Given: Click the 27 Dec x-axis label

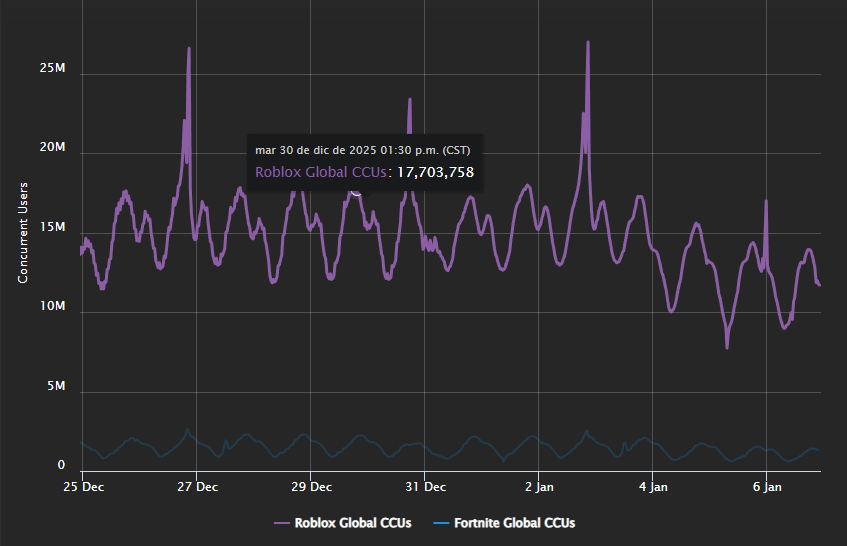Looking at the screenshot, I should (x=197, y=487).
